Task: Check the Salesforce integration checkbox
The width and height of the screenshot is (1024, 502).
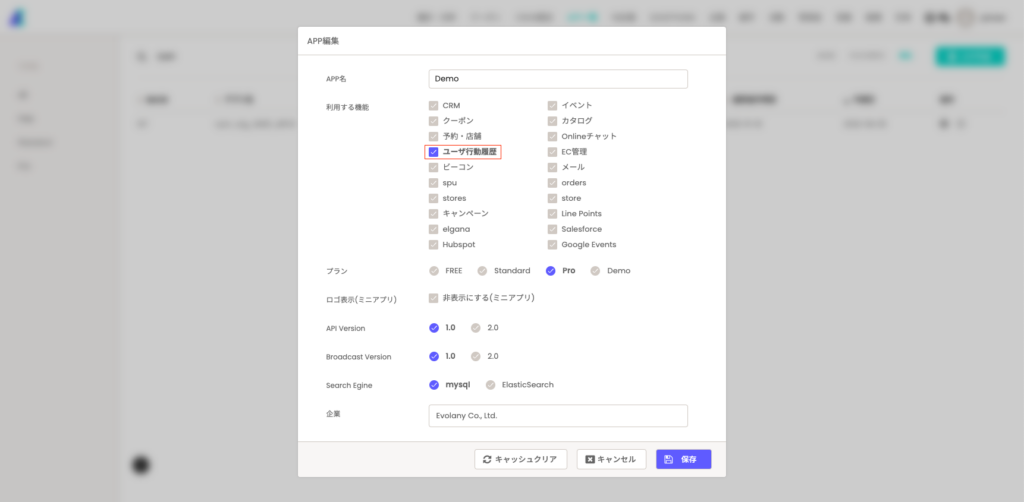Action: point(552,229)
